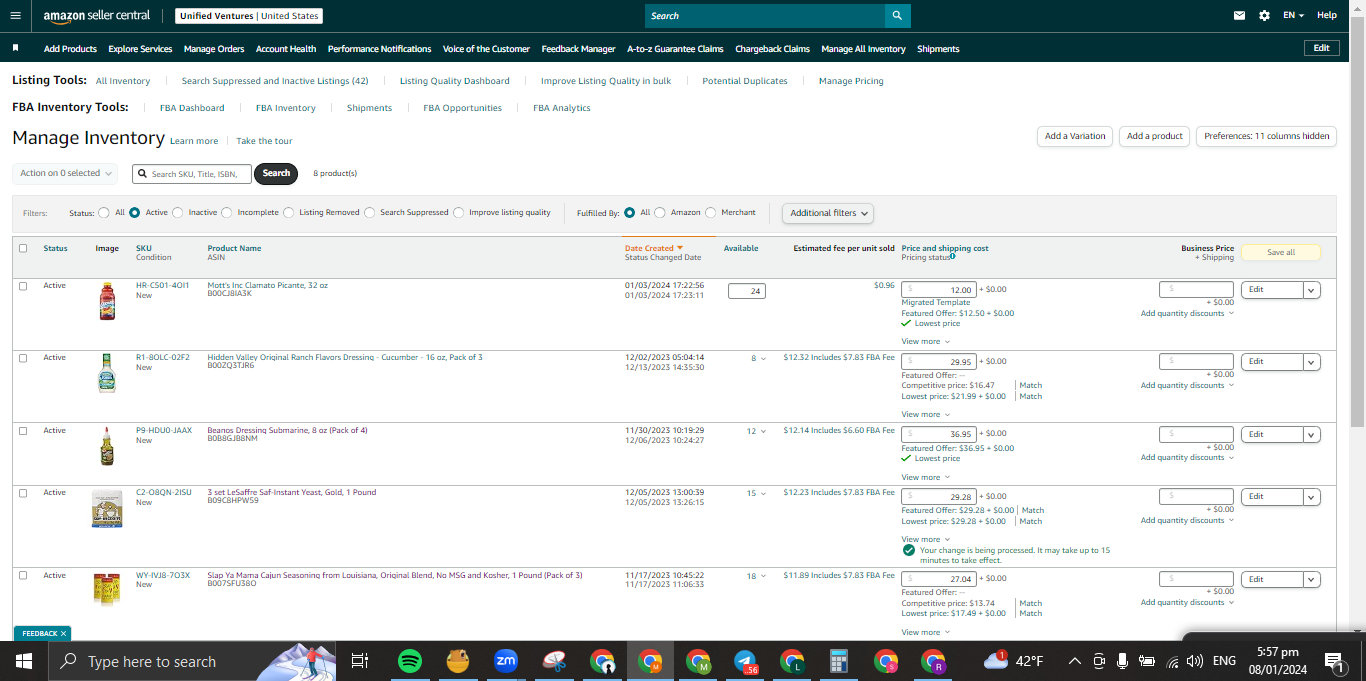
Task: Open the Shipments nav bar item
Action: coord(938,48)
